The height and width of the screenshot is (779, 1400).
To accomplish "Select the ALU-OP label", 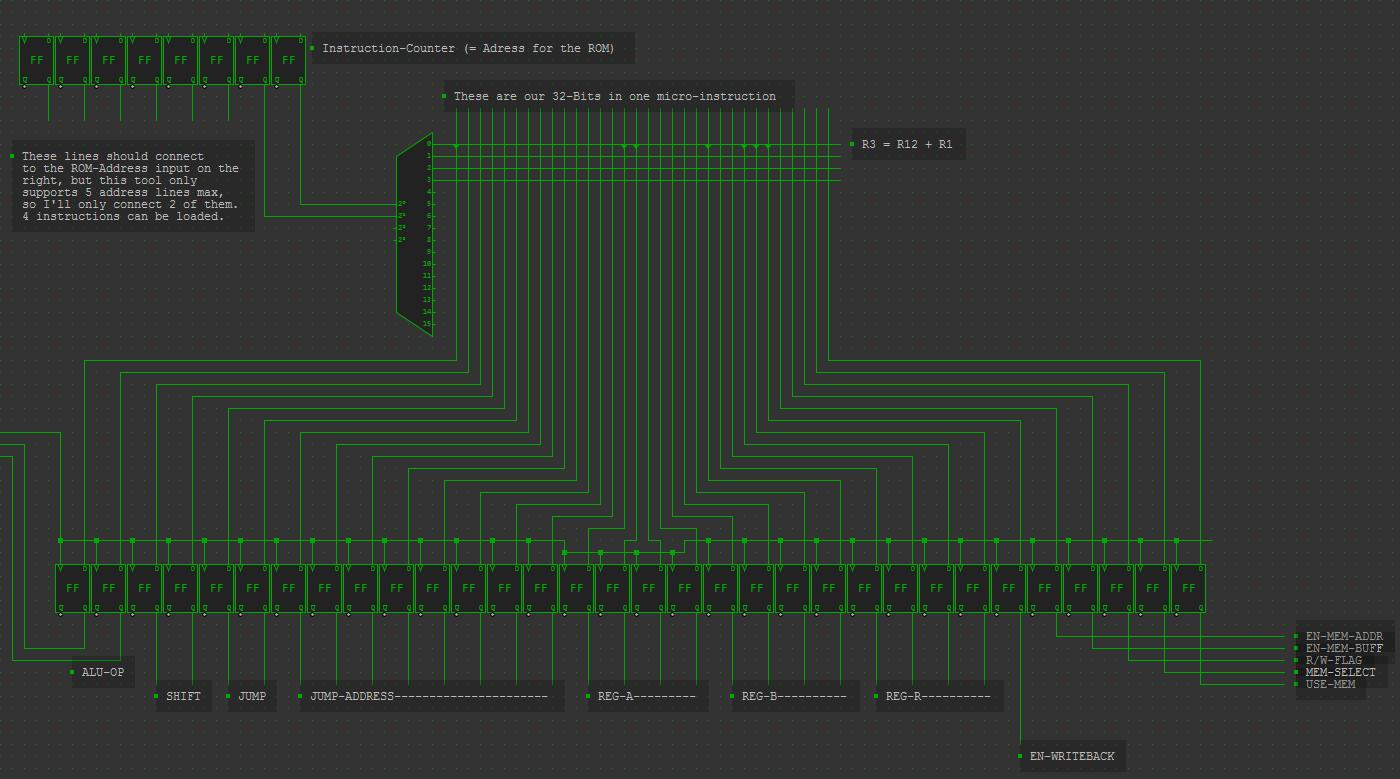I will tap(102, 672).
